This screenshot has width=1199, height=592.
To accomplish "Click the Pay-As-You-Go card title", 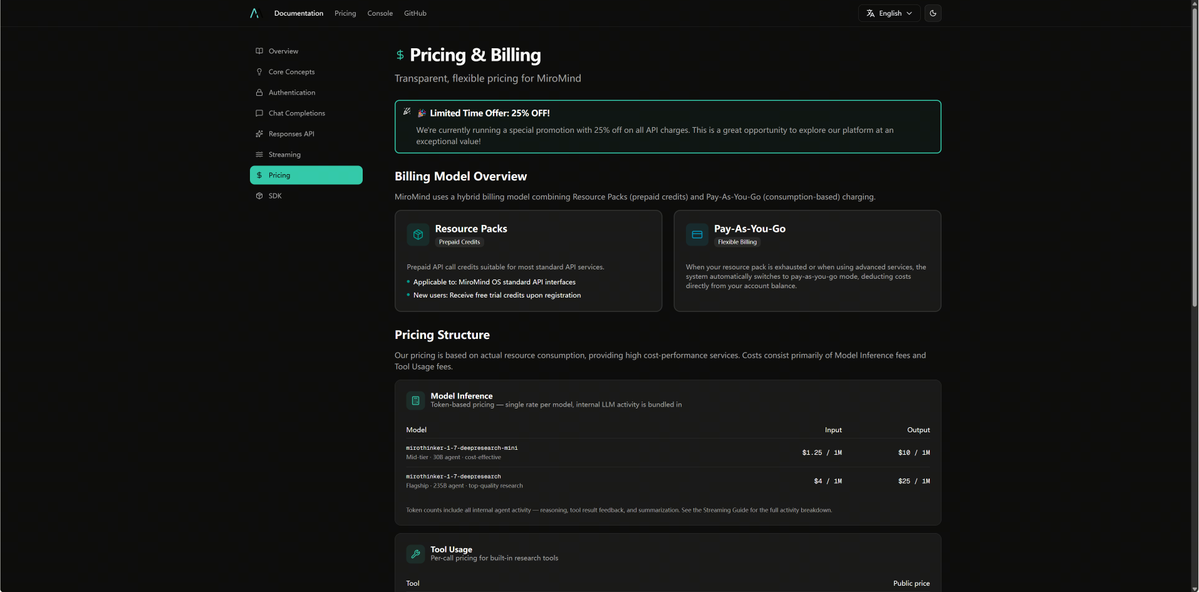I will [749, 229].
